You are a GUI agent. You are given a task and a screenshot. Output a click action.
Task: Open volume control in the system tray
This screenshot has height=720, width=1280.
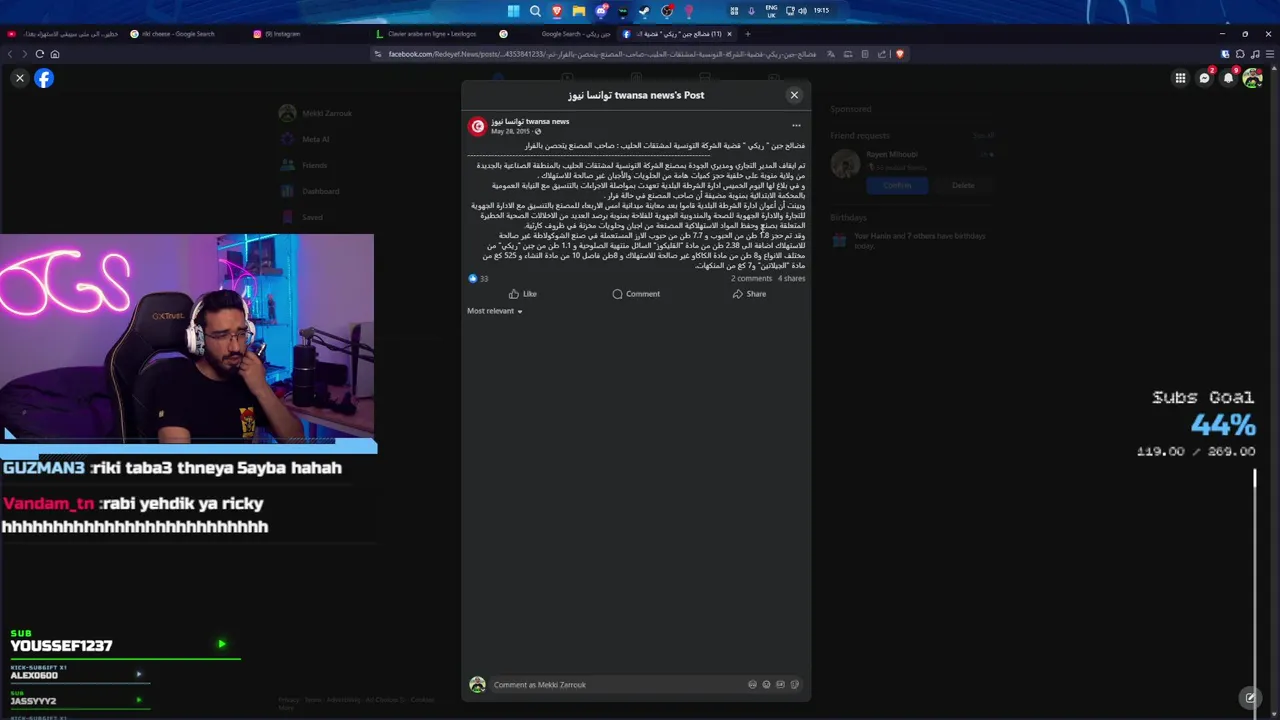pos(802,11)
